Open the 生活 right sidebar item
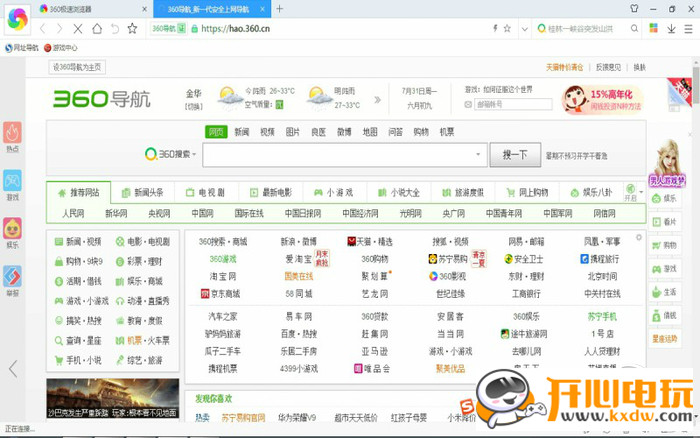Screen dimensions: 700x438 (665, 292)
